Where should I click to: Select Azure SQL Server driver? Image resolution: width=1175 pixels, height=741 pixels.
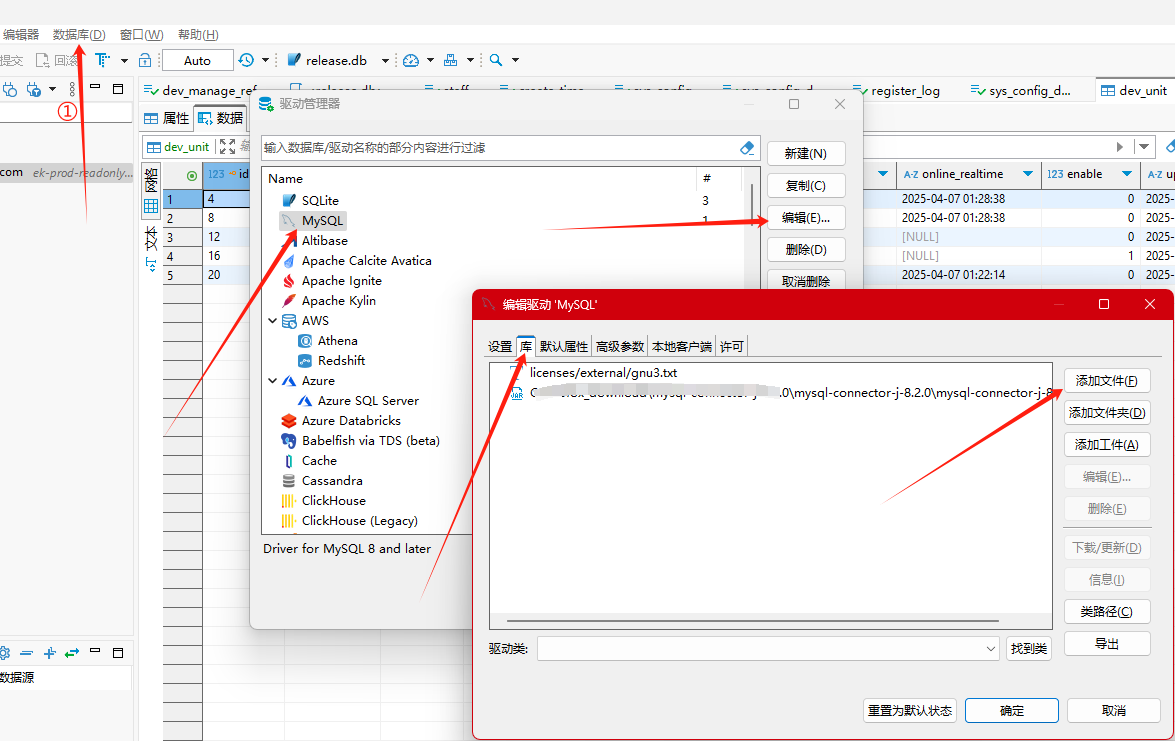pos(368,401)
